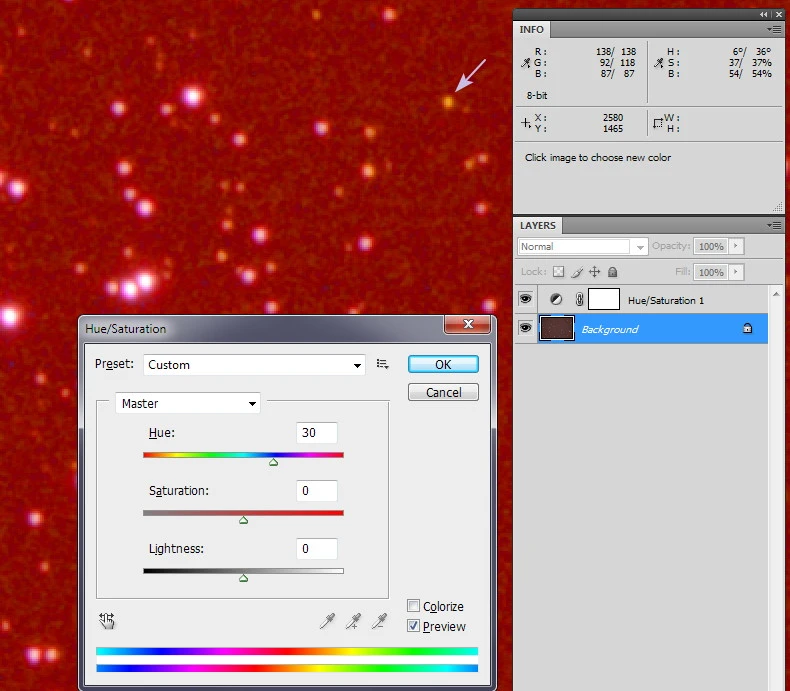Uncheck the Preview checkbox
This screenshot has width=790, height=691.
click(x=414, y=626)
